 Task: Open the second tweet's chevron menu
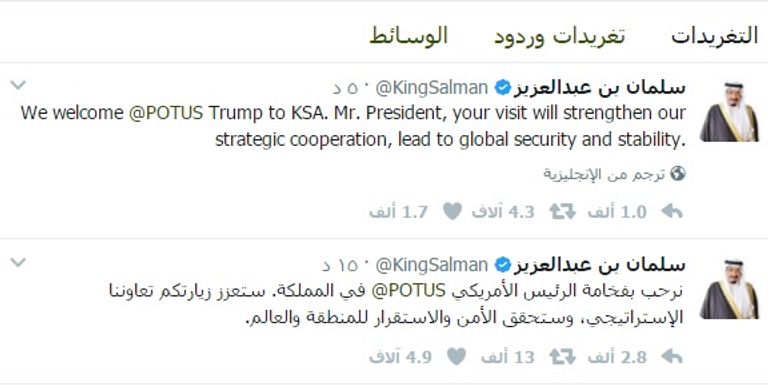pos(18,263)
